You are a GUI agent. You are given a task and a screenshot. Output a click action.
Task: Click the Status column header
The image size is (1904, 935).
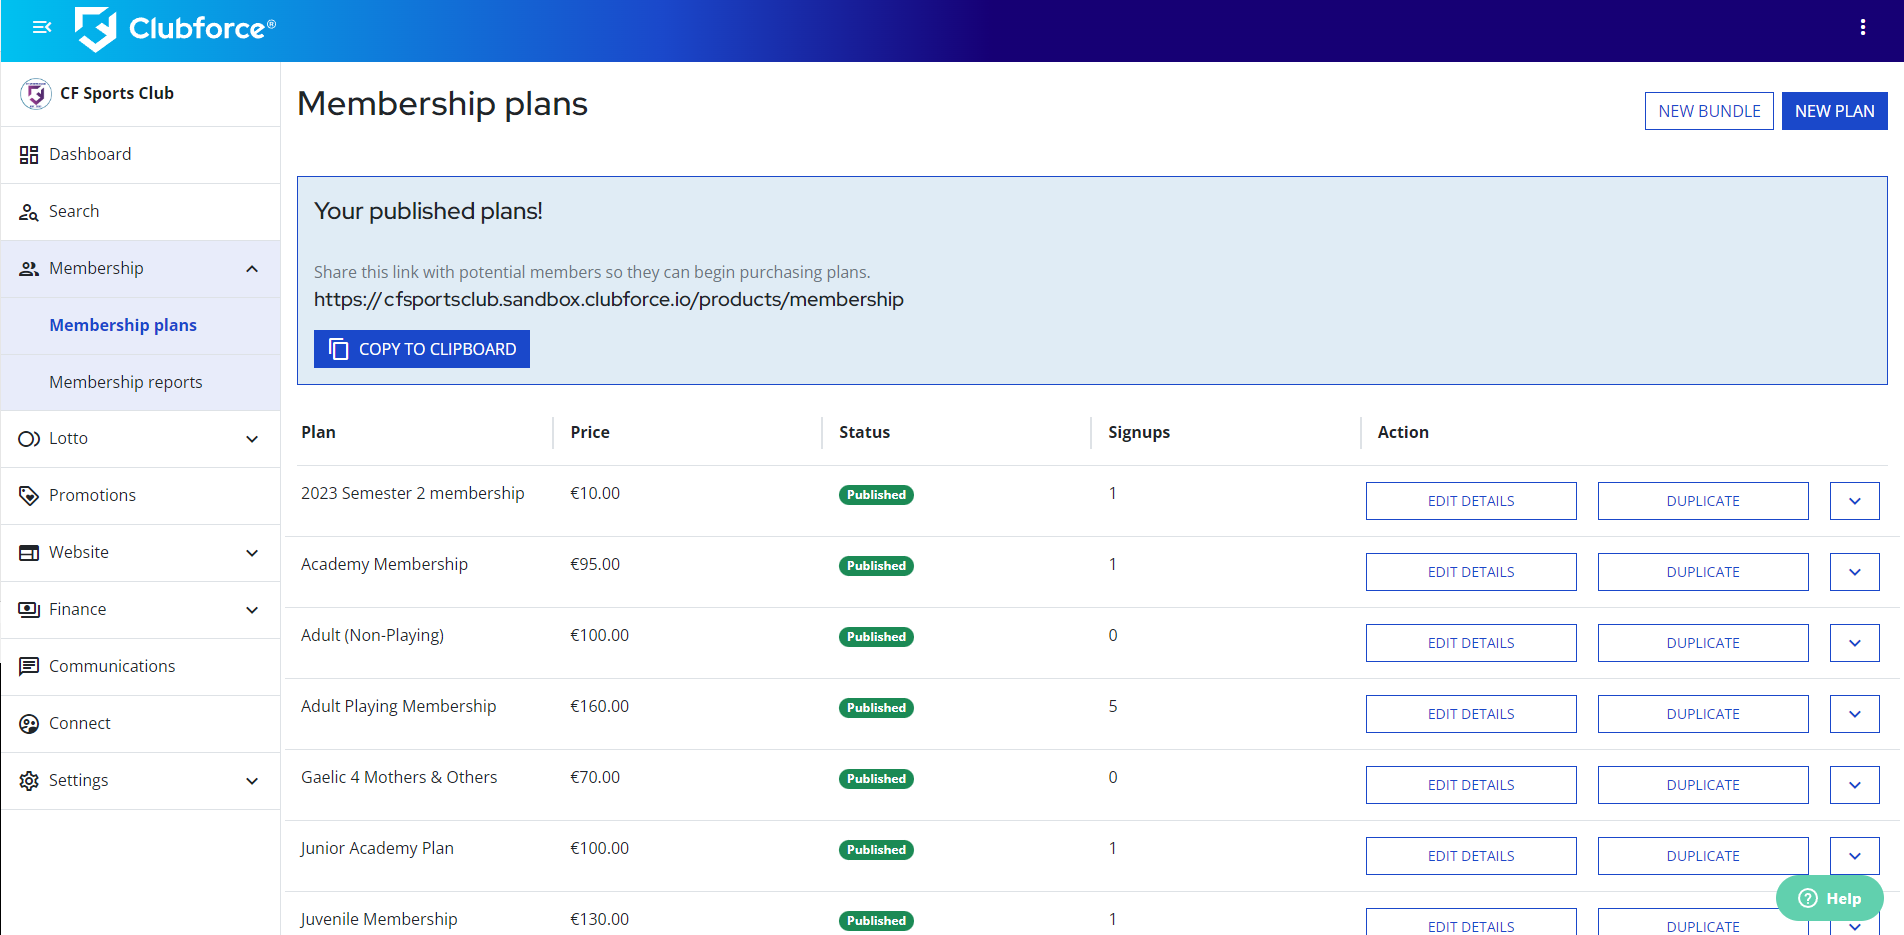864,433
